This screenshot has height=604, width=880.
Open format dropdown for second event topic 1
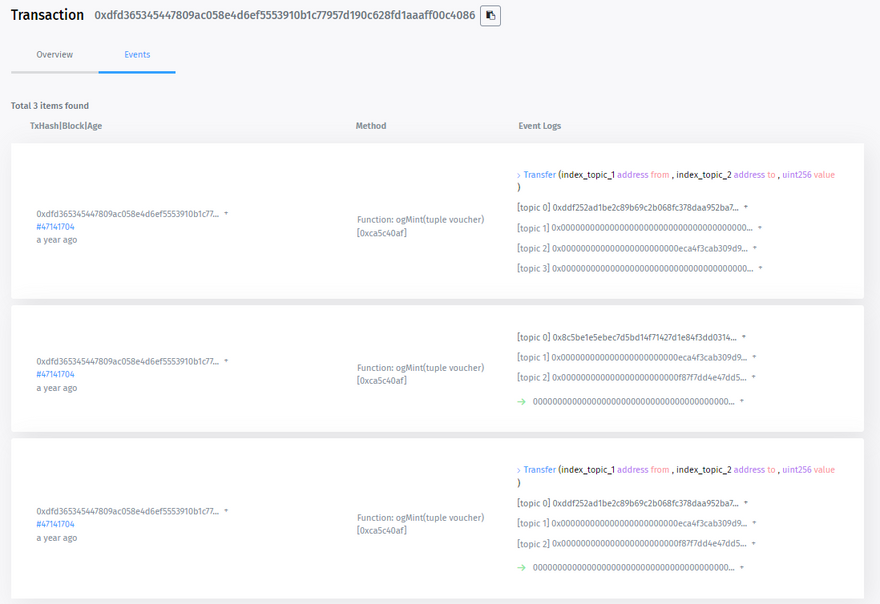(x=754, y=357)
